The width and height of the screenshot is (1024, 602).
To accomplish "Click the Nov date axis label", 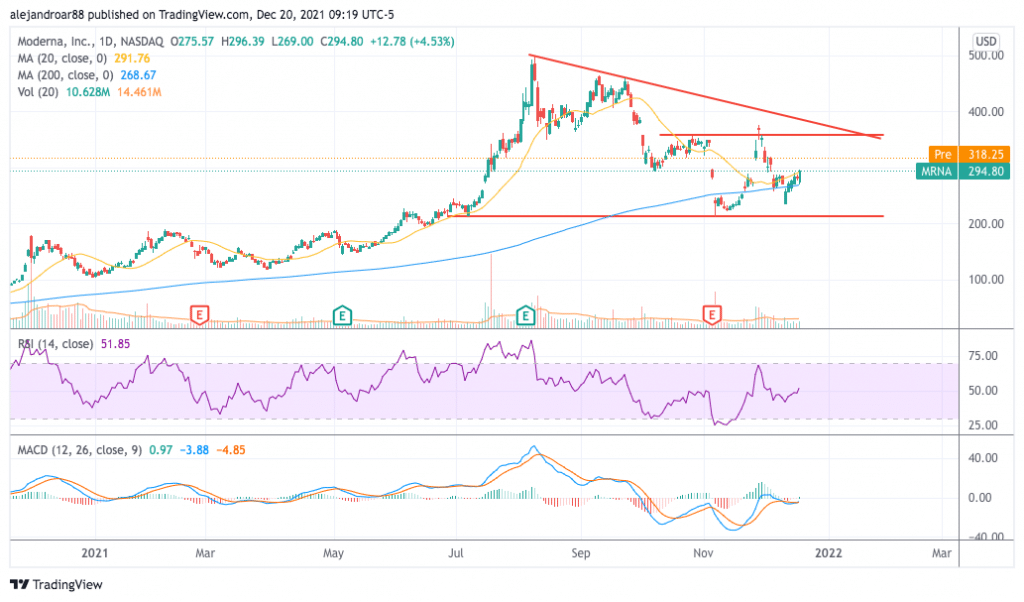I will pos(703,553).
